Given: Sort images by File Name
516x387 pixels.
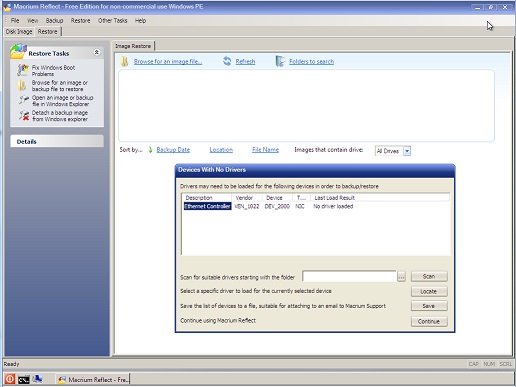Looking at the screenshot, I should tap(265, 150).
